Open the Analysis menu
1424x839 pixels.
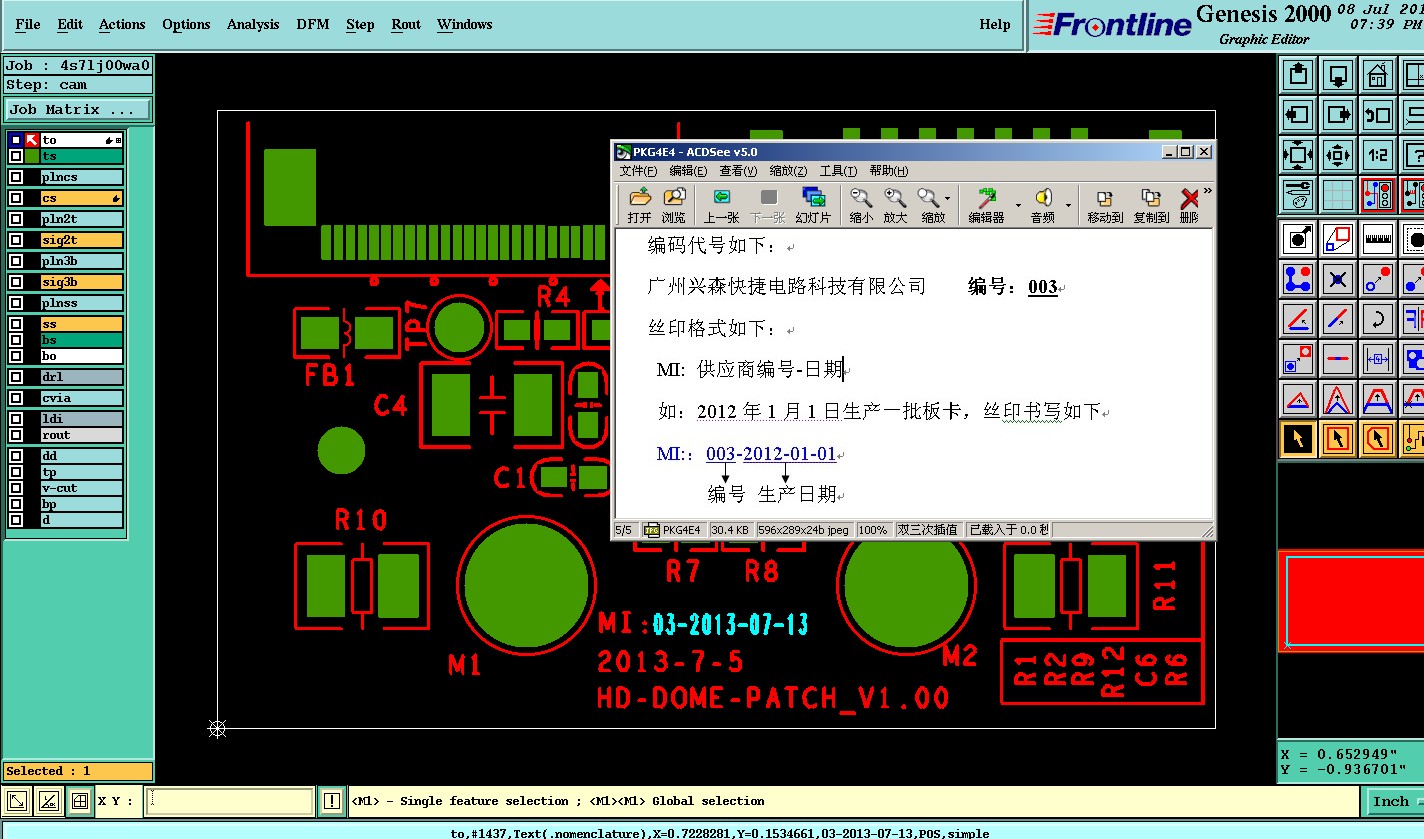[x=253, y=24]
